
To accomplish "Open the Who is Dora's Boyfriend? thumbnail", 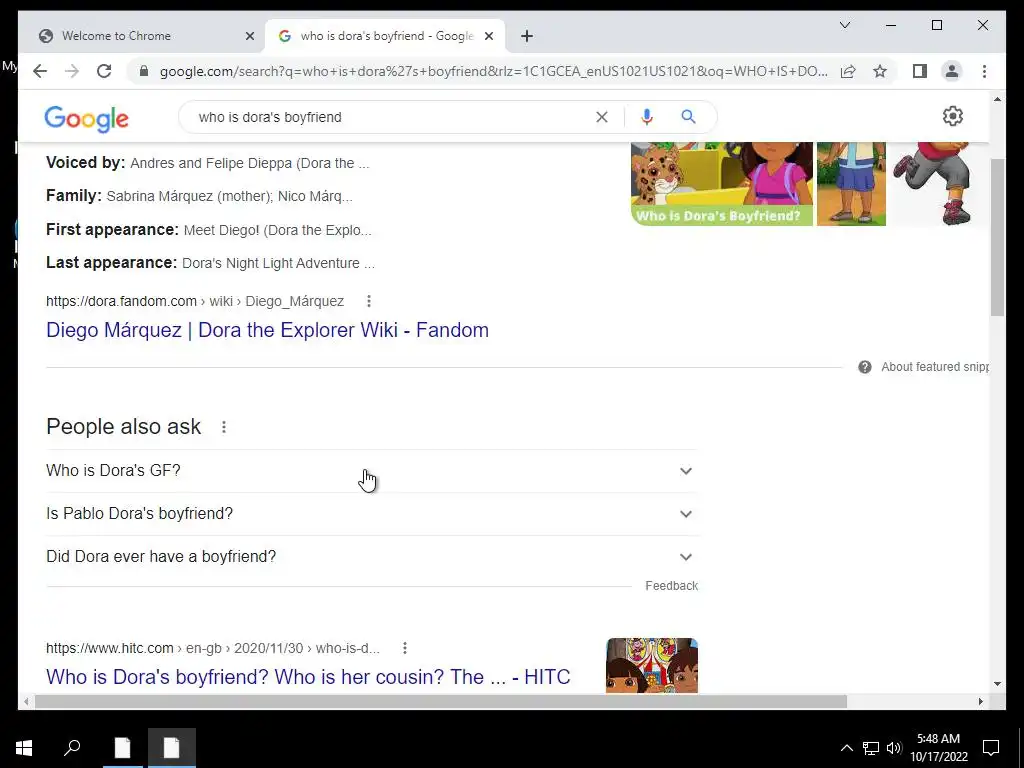I will coord(722,184).
